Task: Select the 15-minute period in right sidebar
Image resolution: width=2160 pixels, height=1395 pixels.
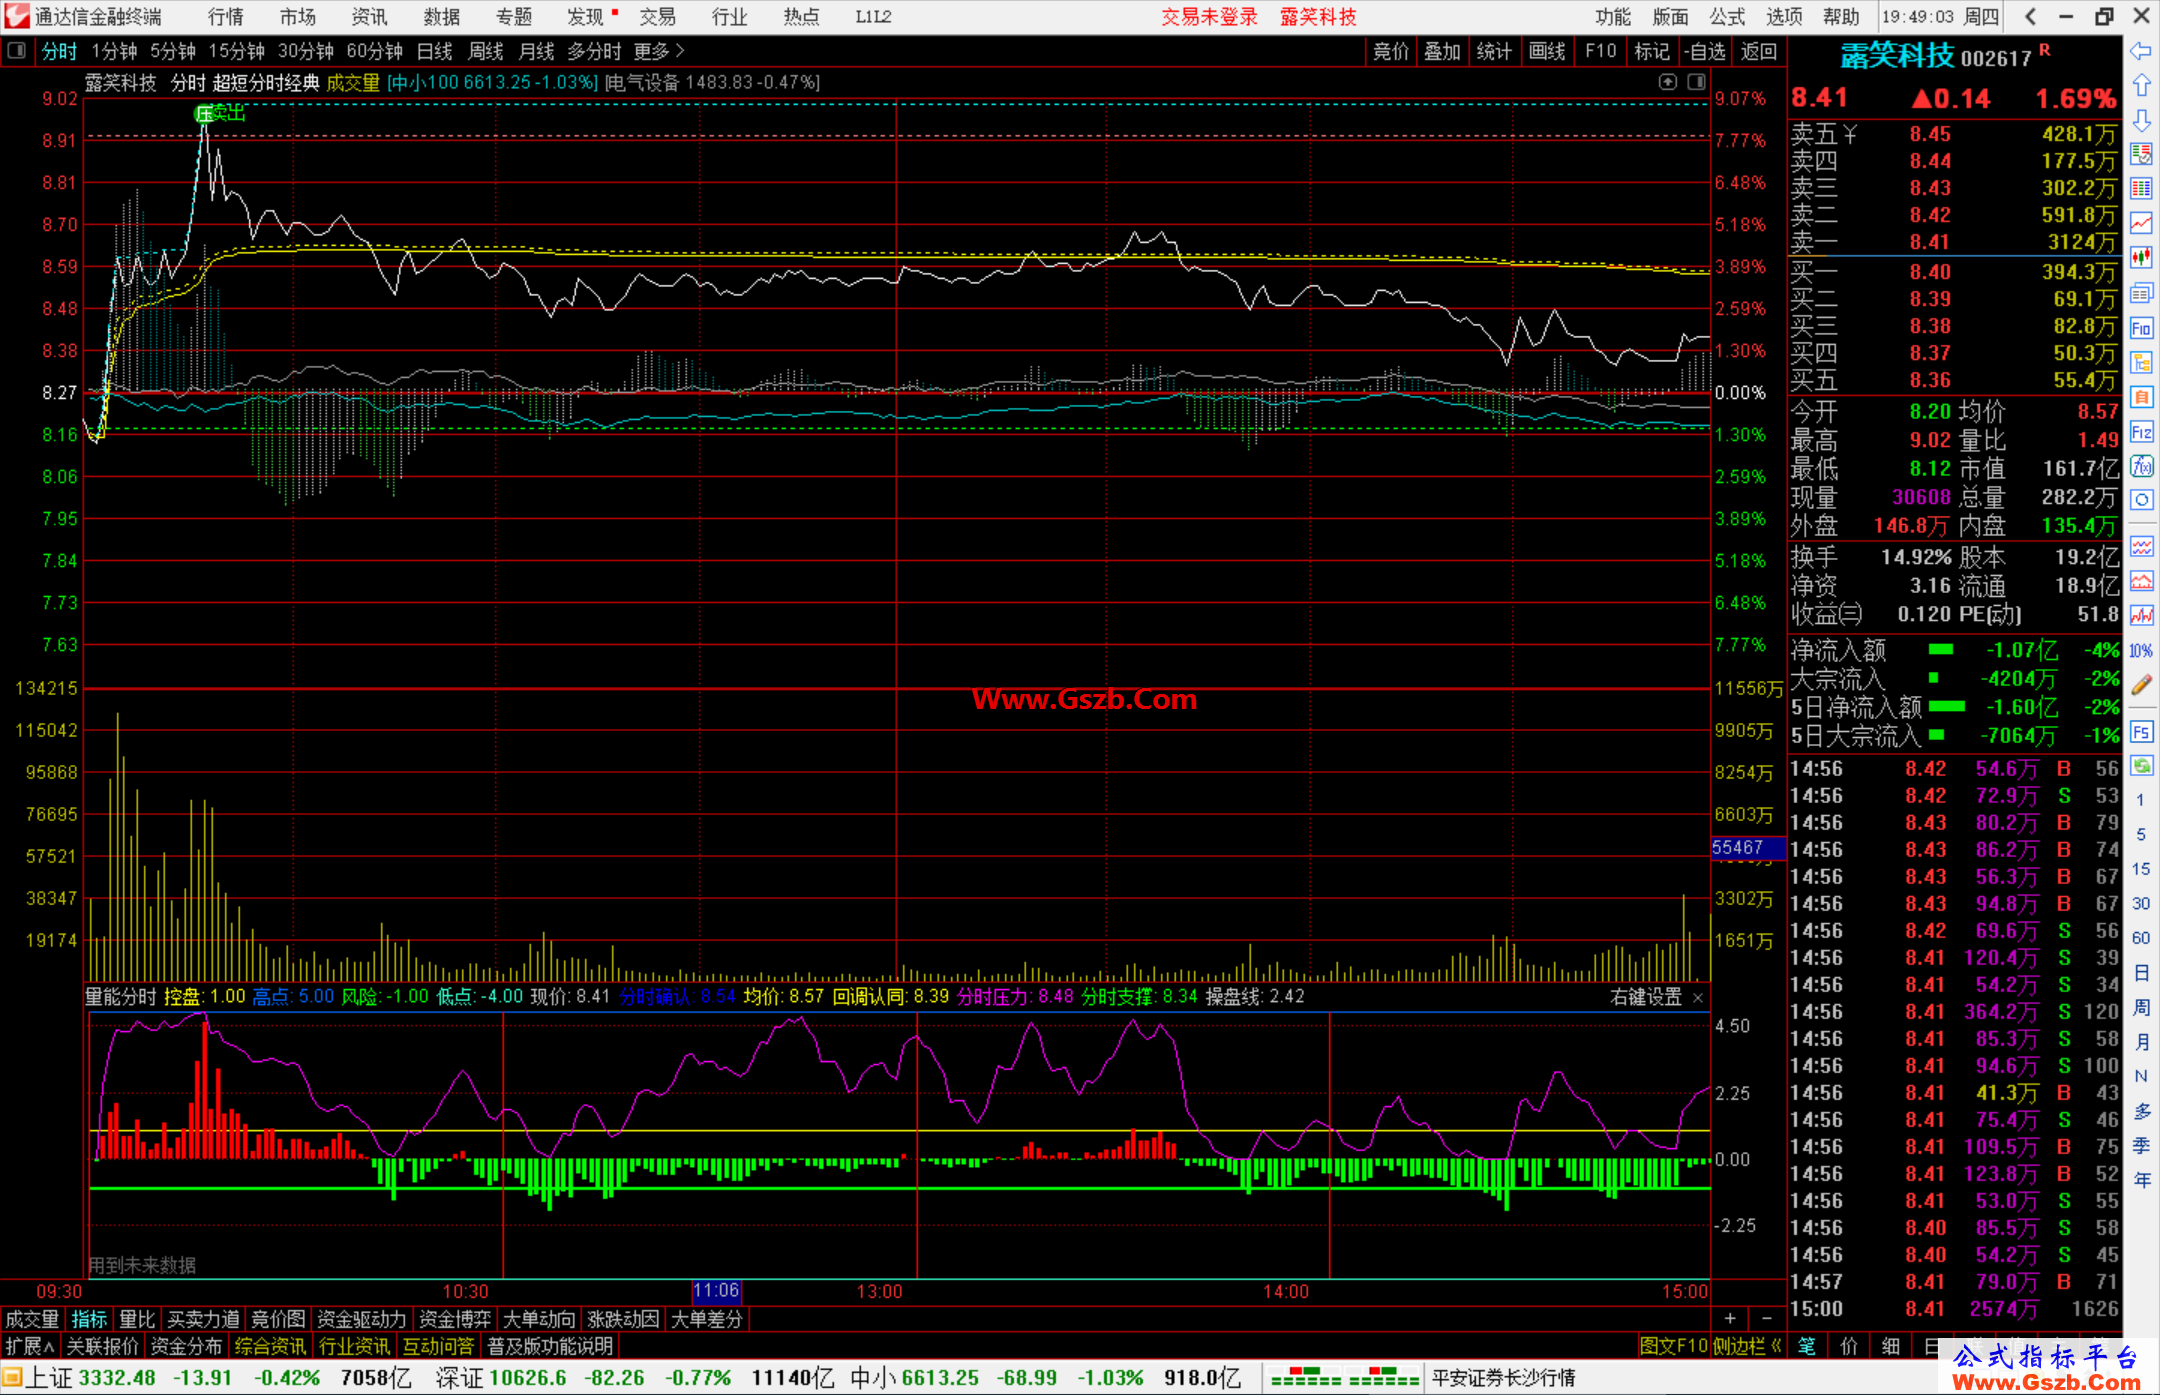Action: point(2141,869)
